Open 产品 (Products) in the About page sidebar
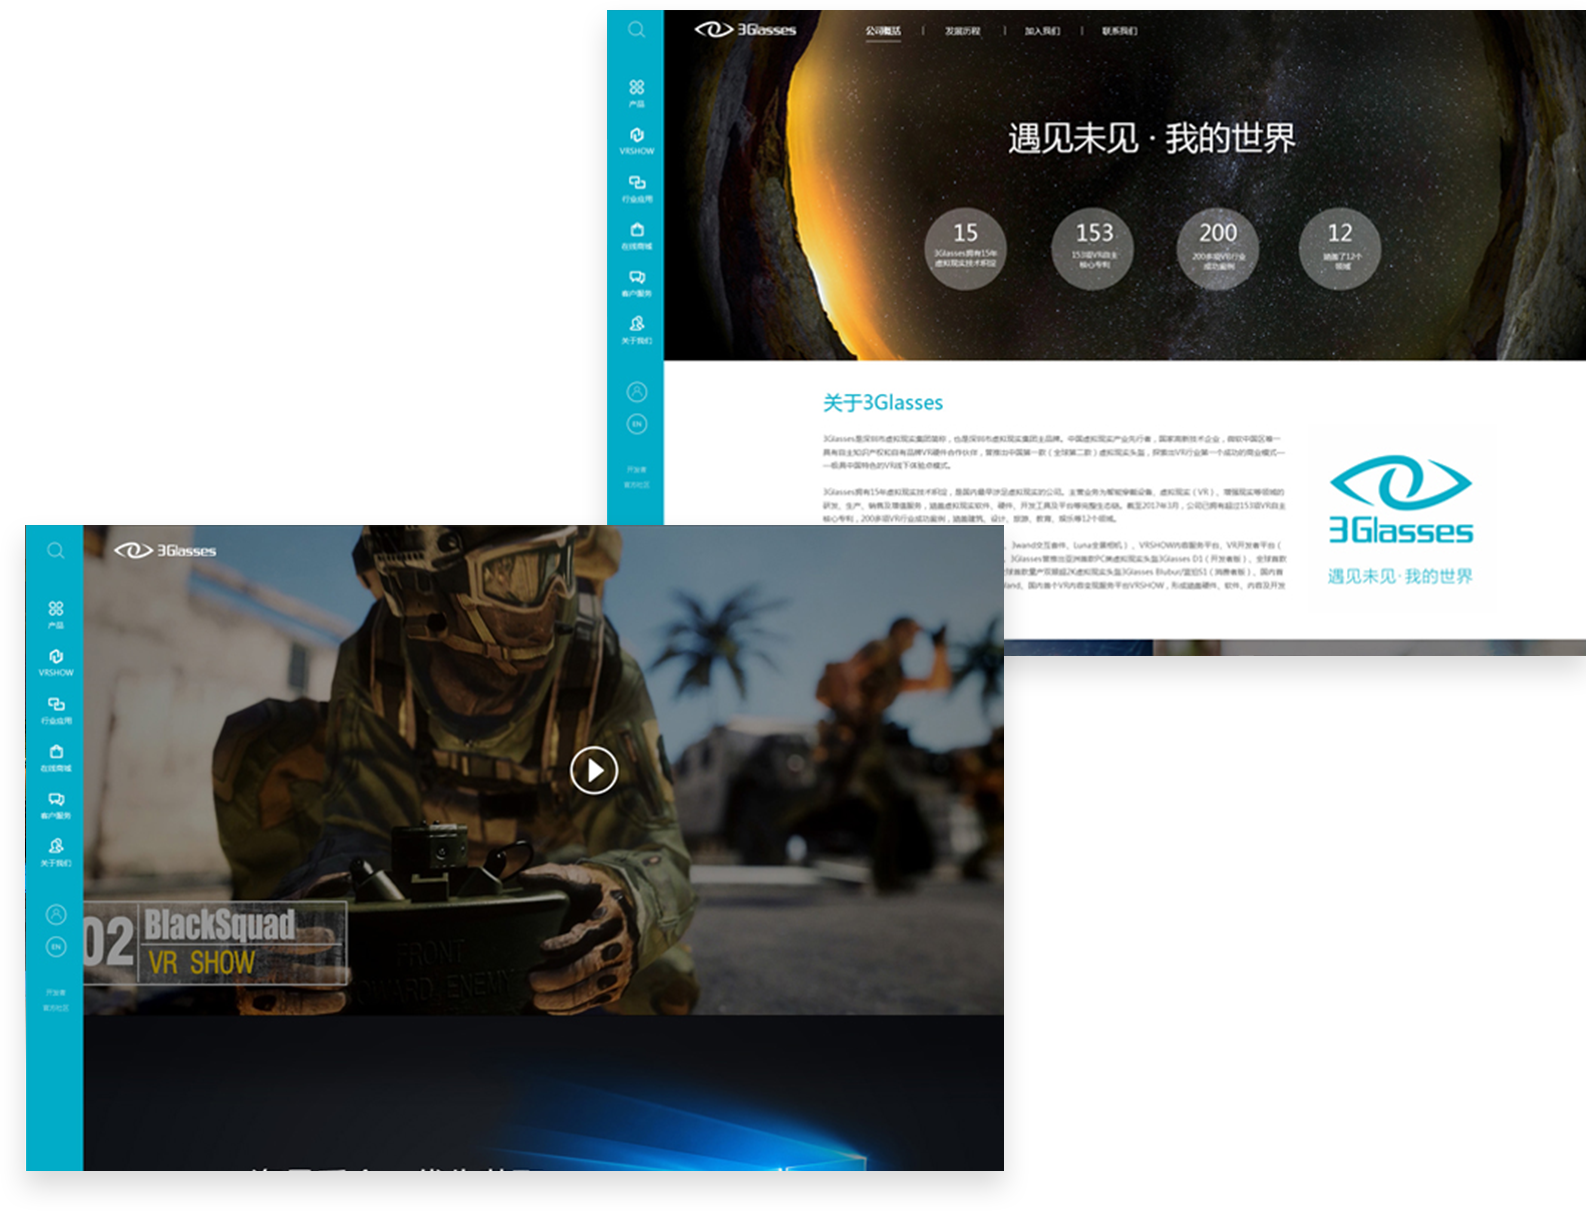This screenshot has width=1586, height=1211. pyautogui.click(x=636, y=93)
